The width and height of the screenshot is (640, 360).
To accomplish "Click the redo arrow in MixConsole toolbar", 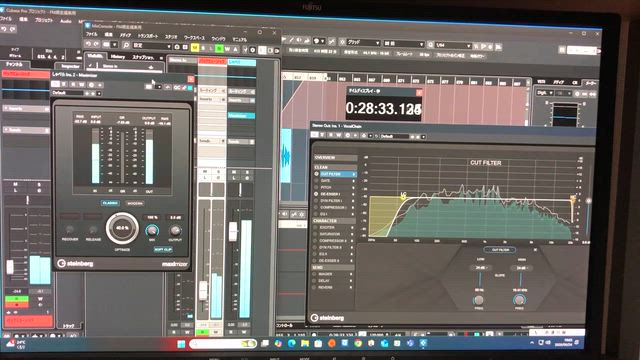I will click(96, 44).
